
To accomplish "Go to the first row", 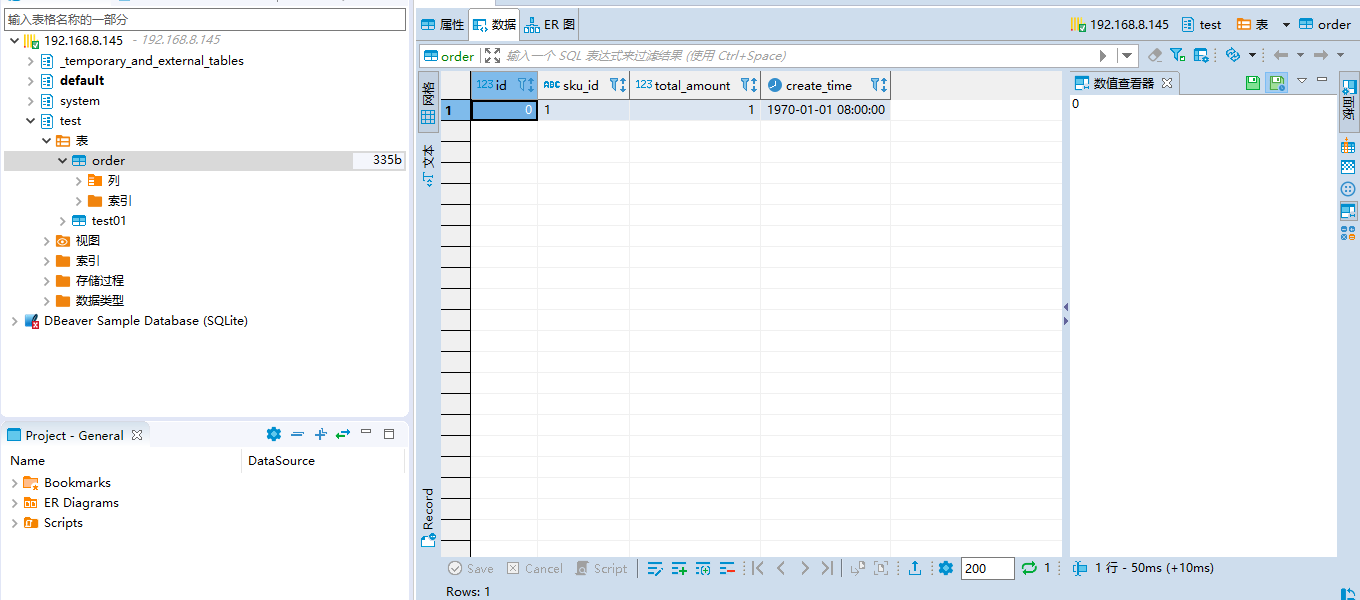I will pos(758,568).
